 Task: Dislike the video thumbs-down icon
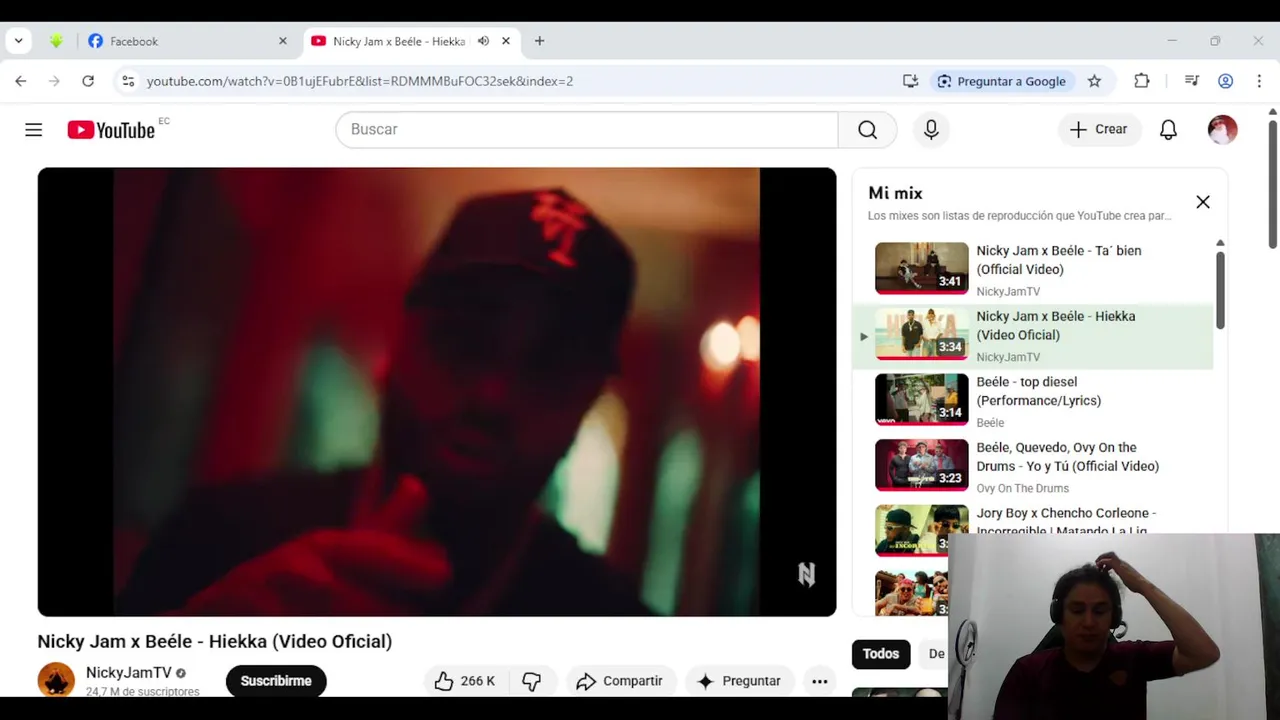[x=532, y=681]
